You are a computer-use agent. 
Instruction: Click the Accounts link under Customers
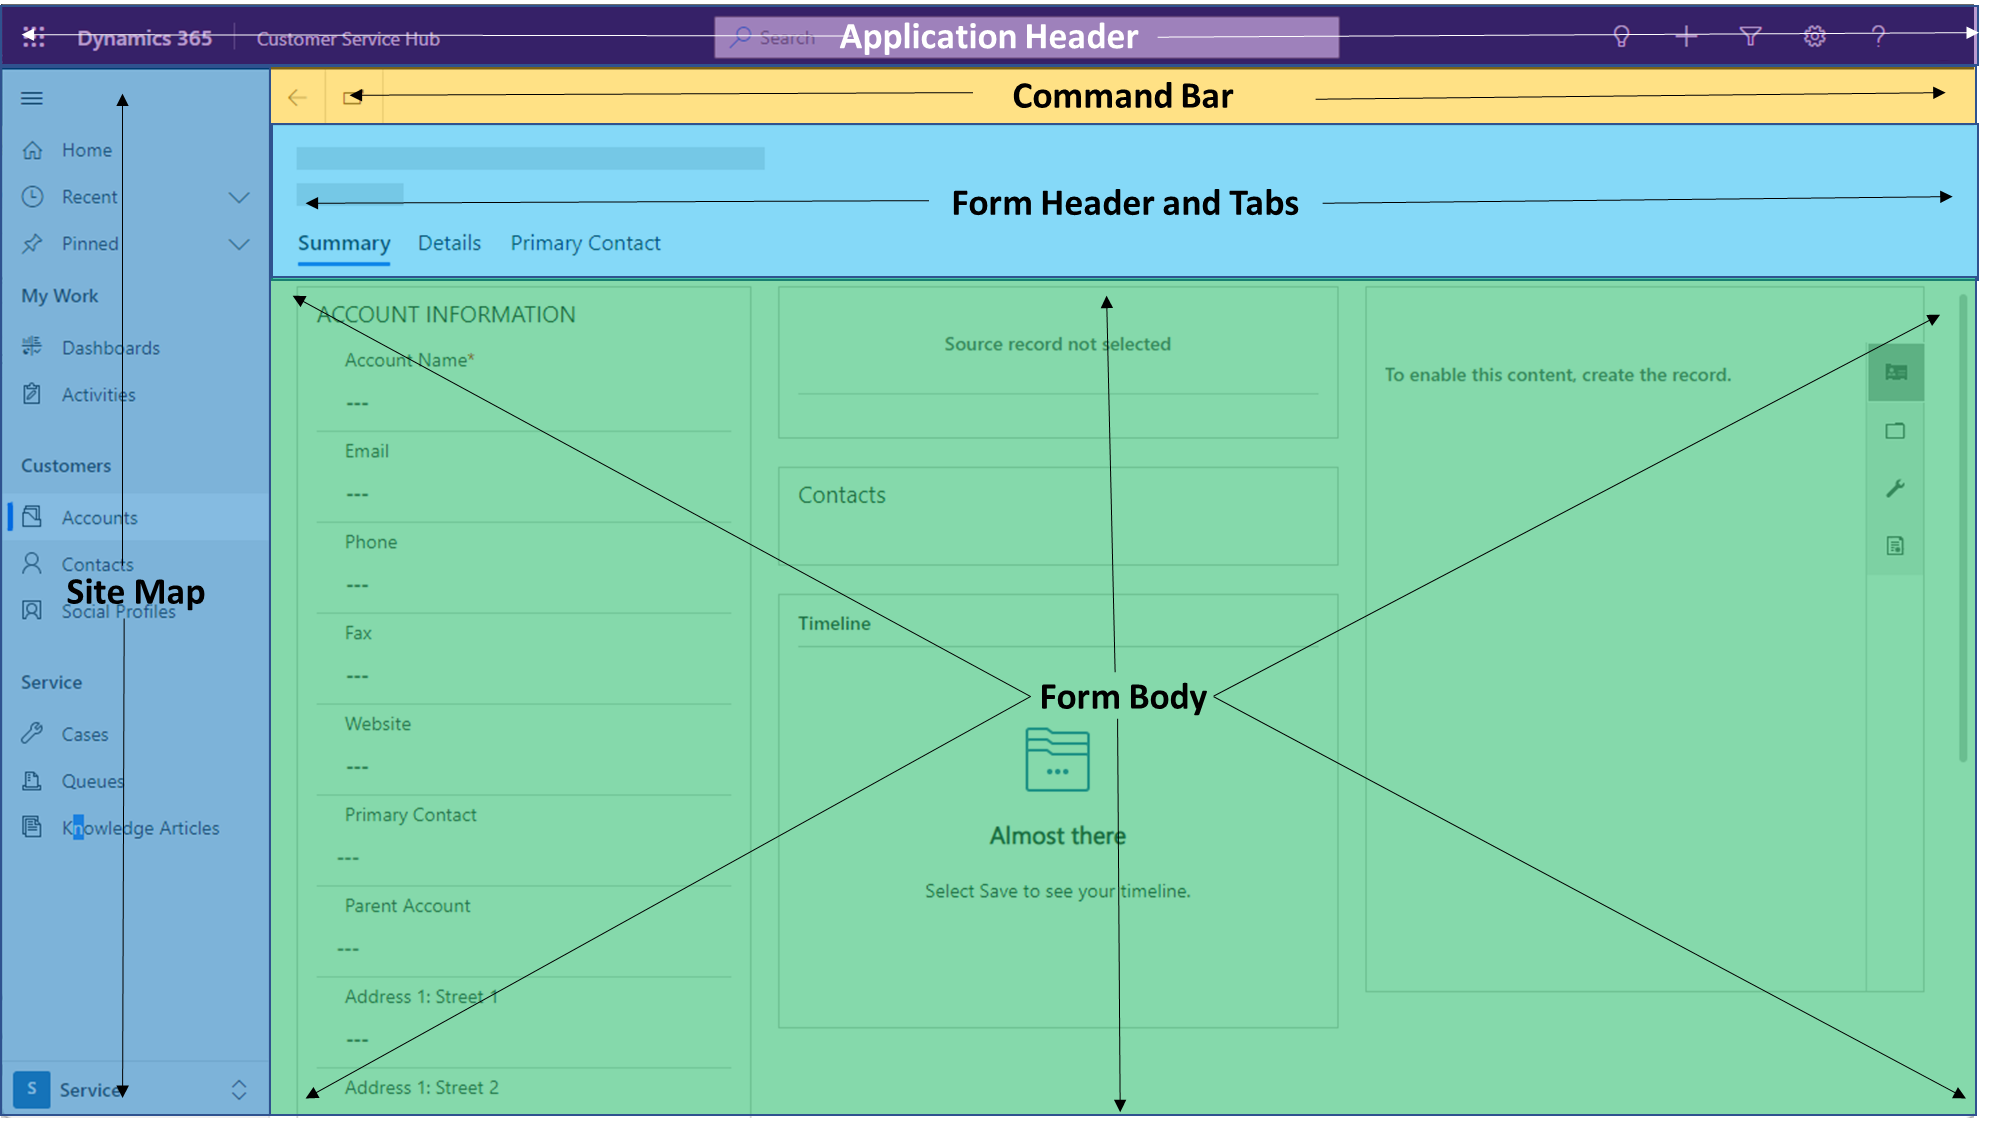(99, 517)
